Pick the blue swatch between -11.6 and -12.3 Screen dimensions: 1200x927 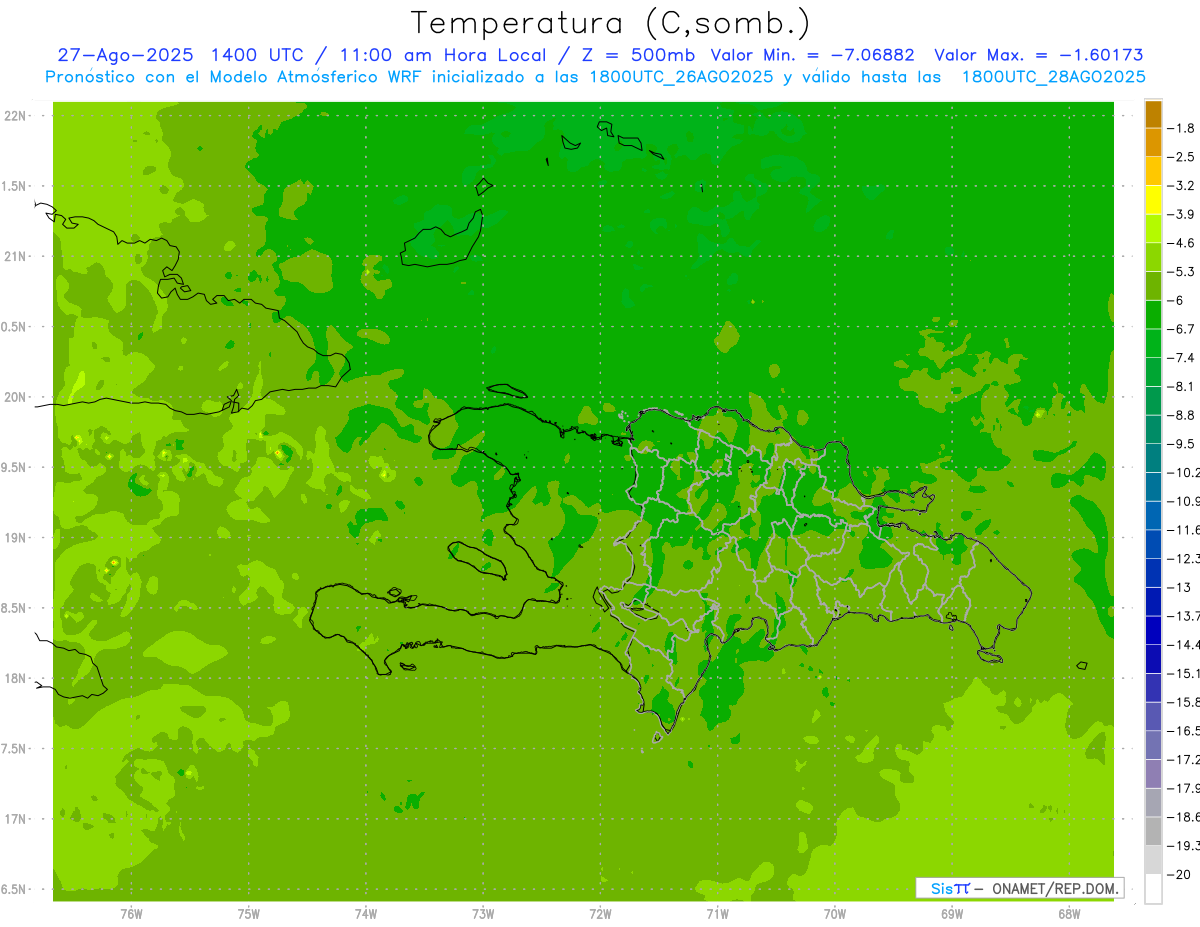[x=1153, y=544]
